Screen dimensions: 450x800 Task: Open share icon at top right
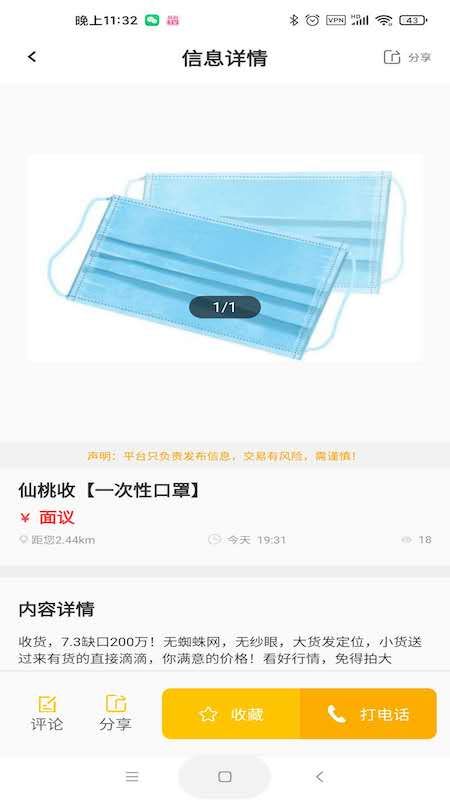(x=392, y=57)
